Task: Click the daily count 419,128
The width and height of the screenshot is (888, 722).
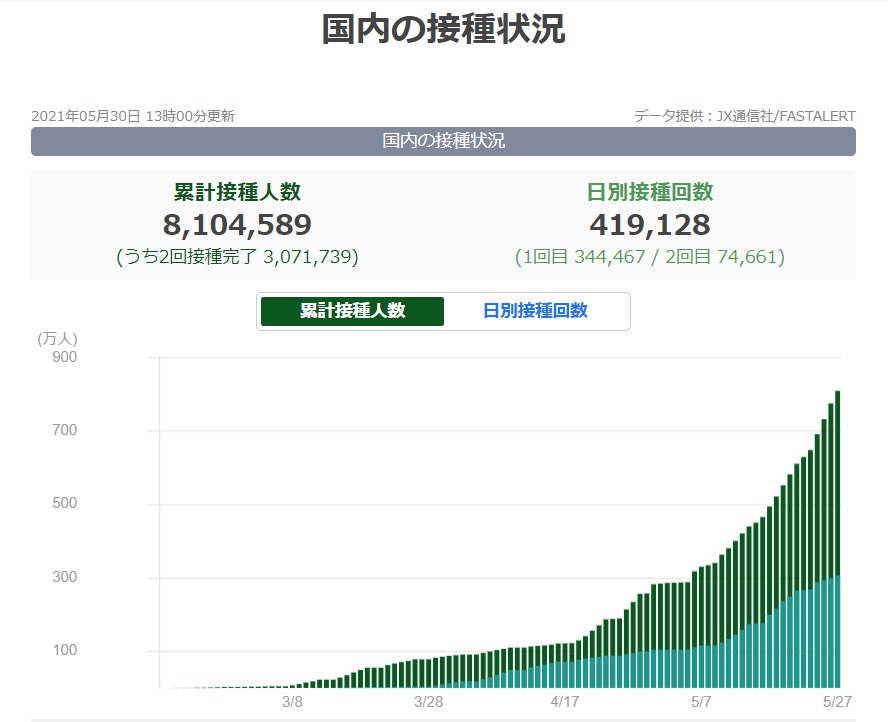Action: click(x=650, y=225)
